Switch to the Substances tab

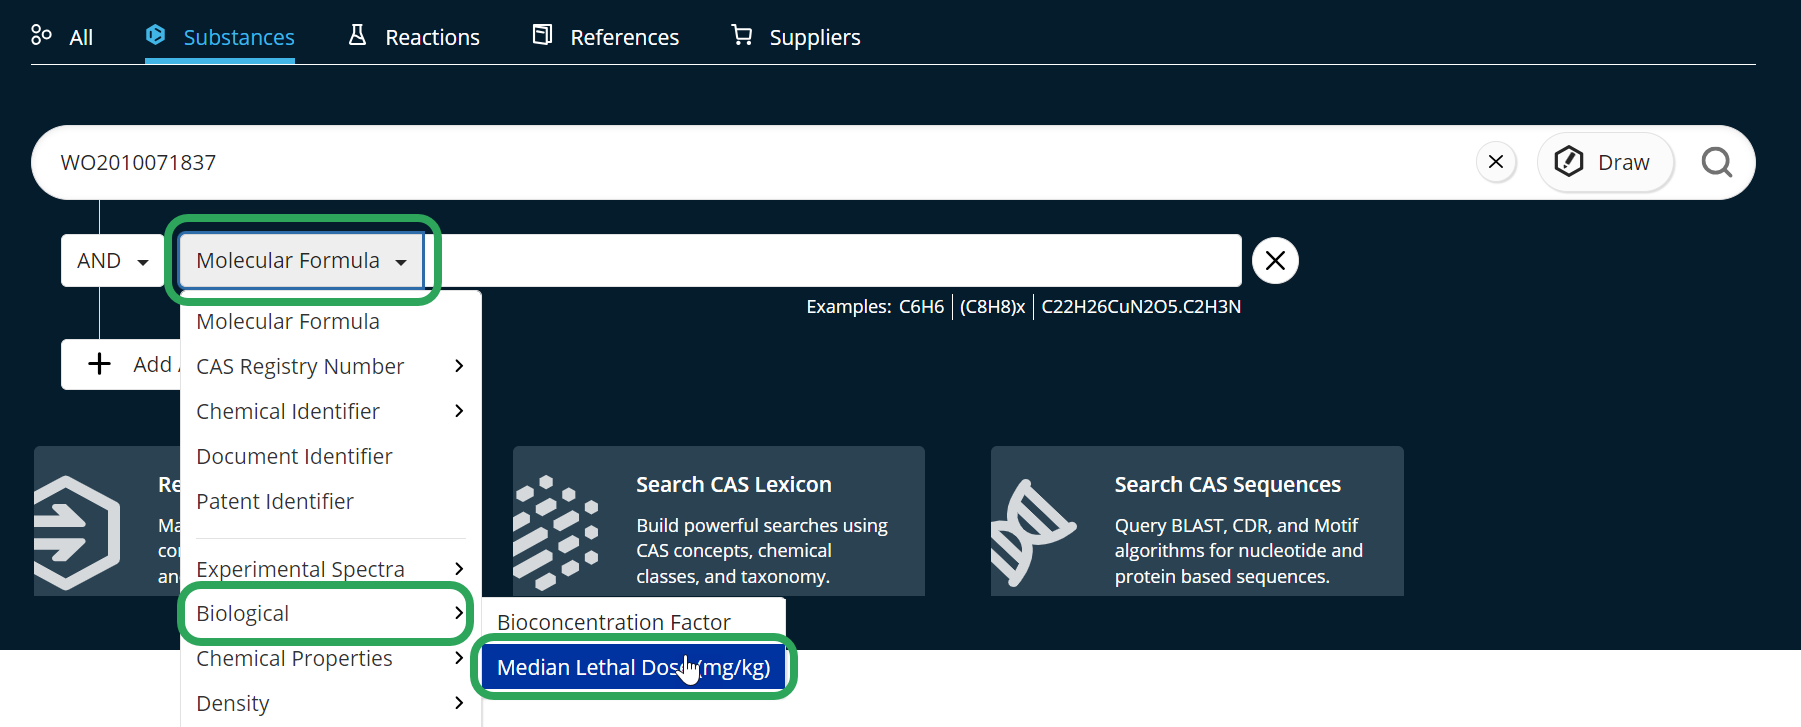click(x=220, y=37)
